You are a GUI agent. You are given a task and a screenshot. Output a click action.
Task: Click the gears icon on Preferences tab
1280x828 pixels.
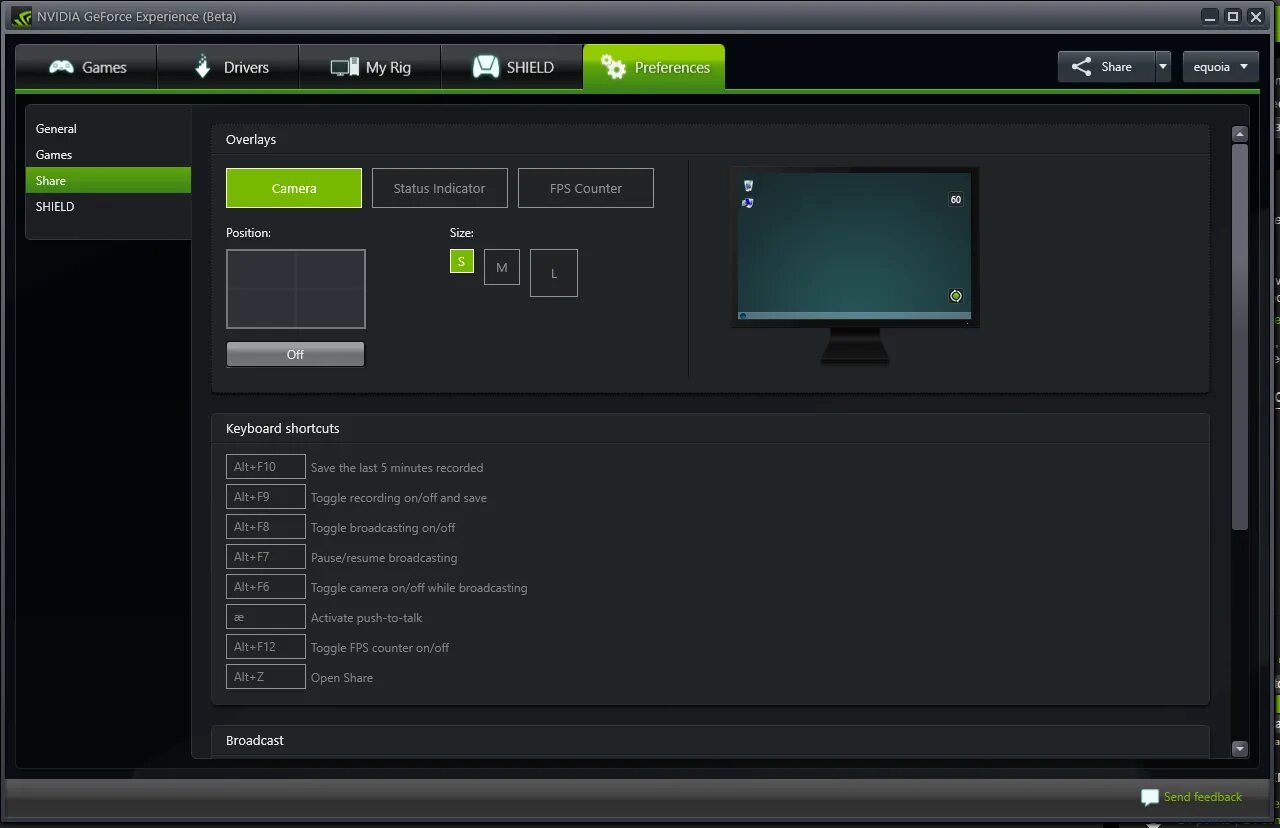(613, 67)
